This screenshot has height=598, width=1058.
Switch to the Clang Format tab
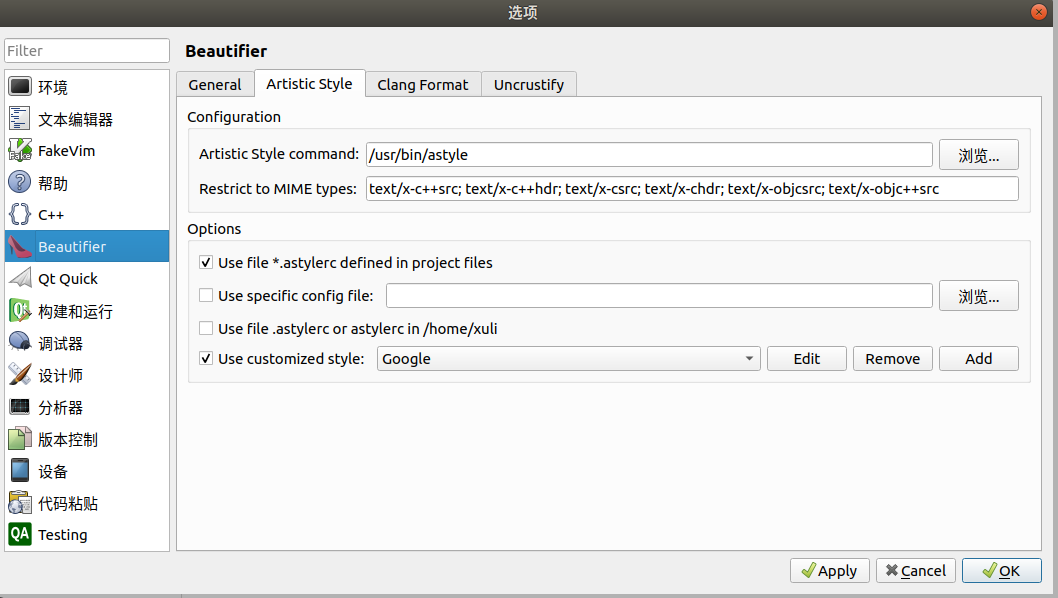click(422, 84)
